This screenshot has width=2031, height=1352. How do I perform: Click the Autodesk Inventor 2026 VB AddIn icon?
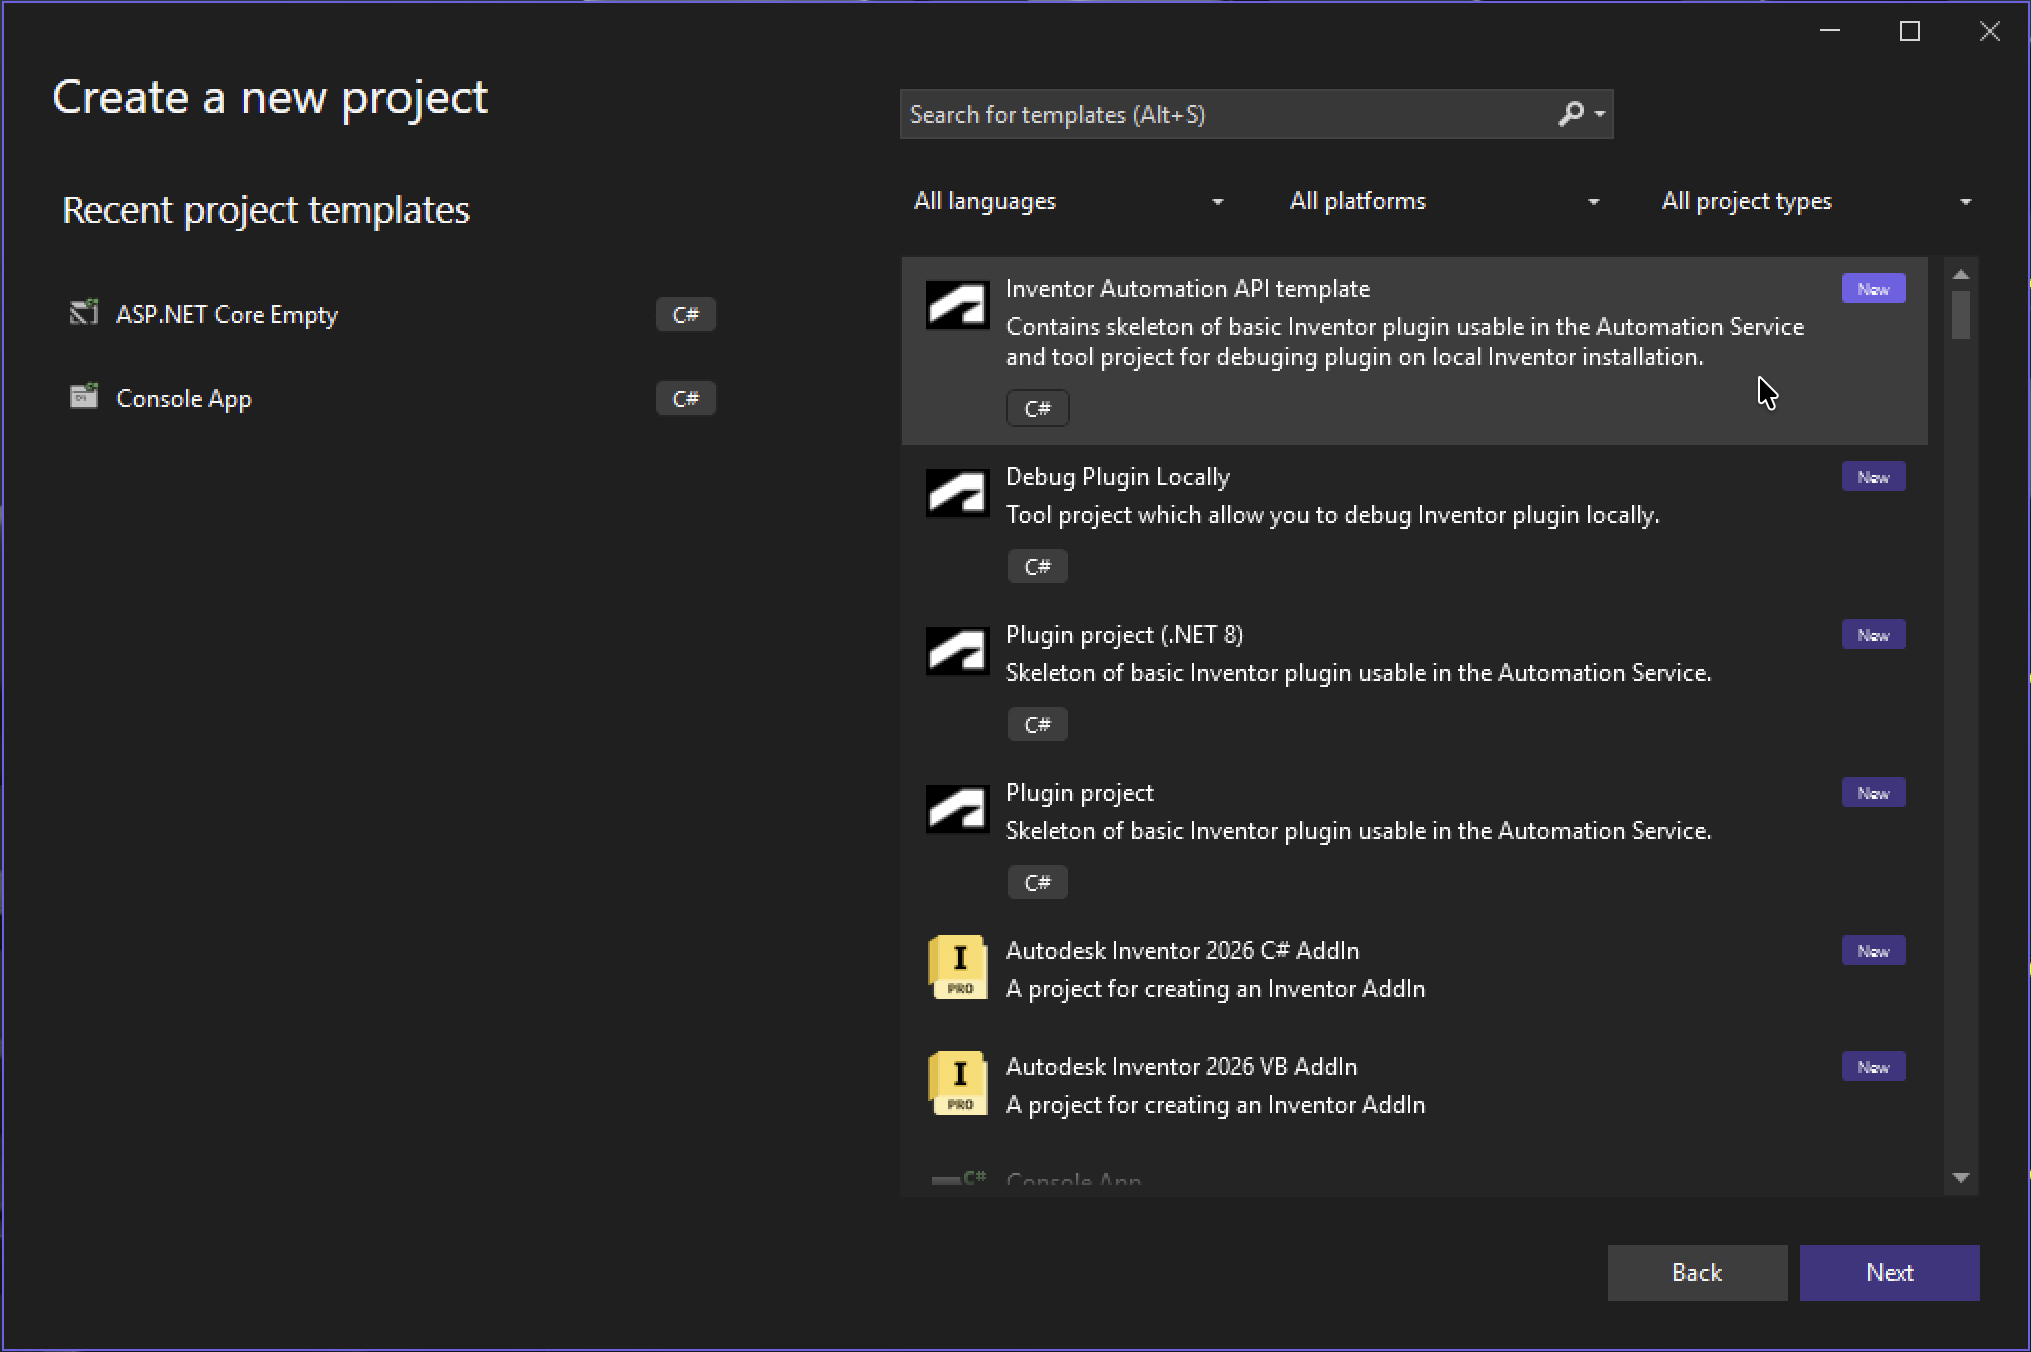coord(958,1083)
